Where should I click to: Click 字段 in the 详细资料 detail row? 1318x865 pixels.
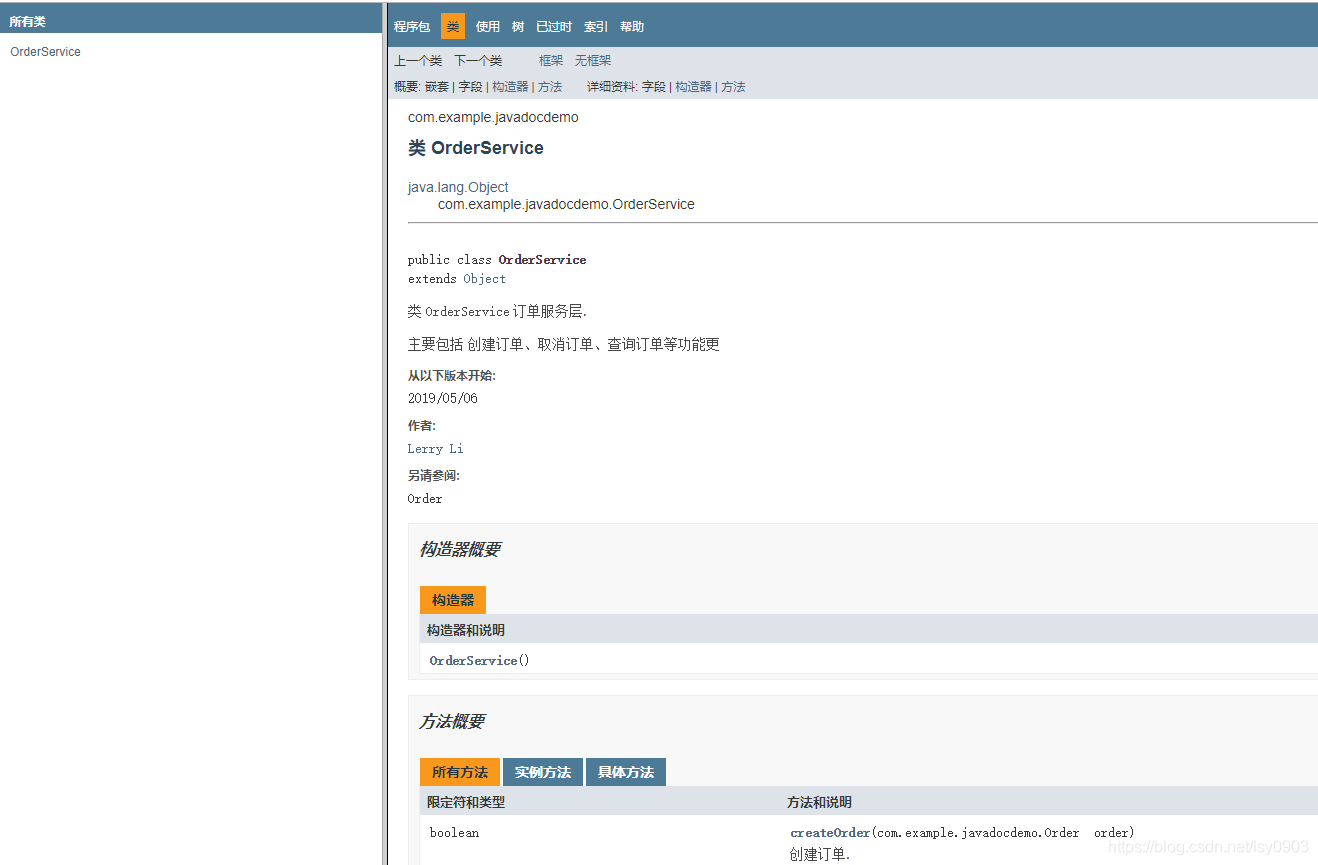click(x=654, y=87)
